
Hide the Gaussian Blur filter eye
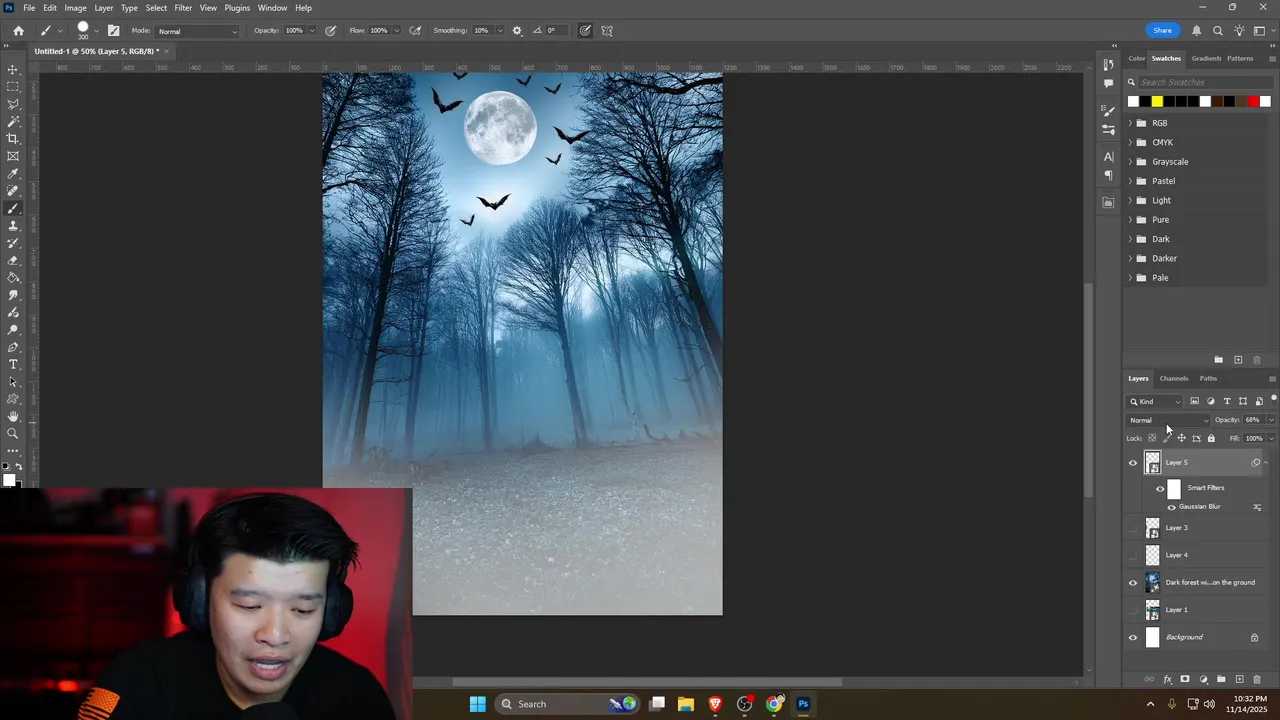click(1171, 507)
